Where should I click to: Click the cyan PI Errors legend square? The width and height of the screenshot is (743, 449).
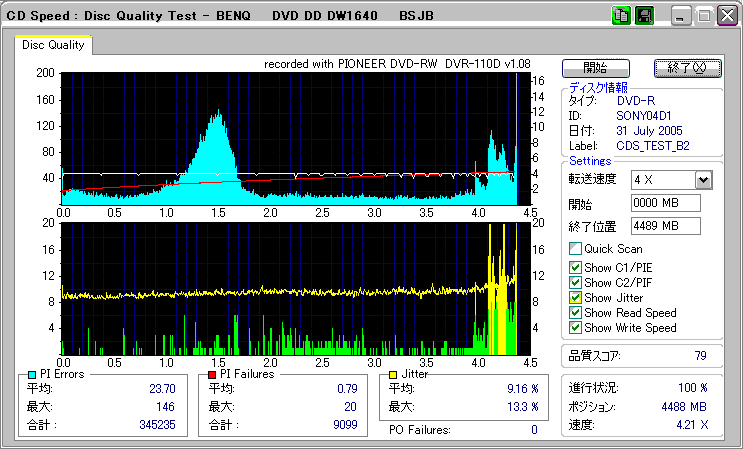pos(31,374)
